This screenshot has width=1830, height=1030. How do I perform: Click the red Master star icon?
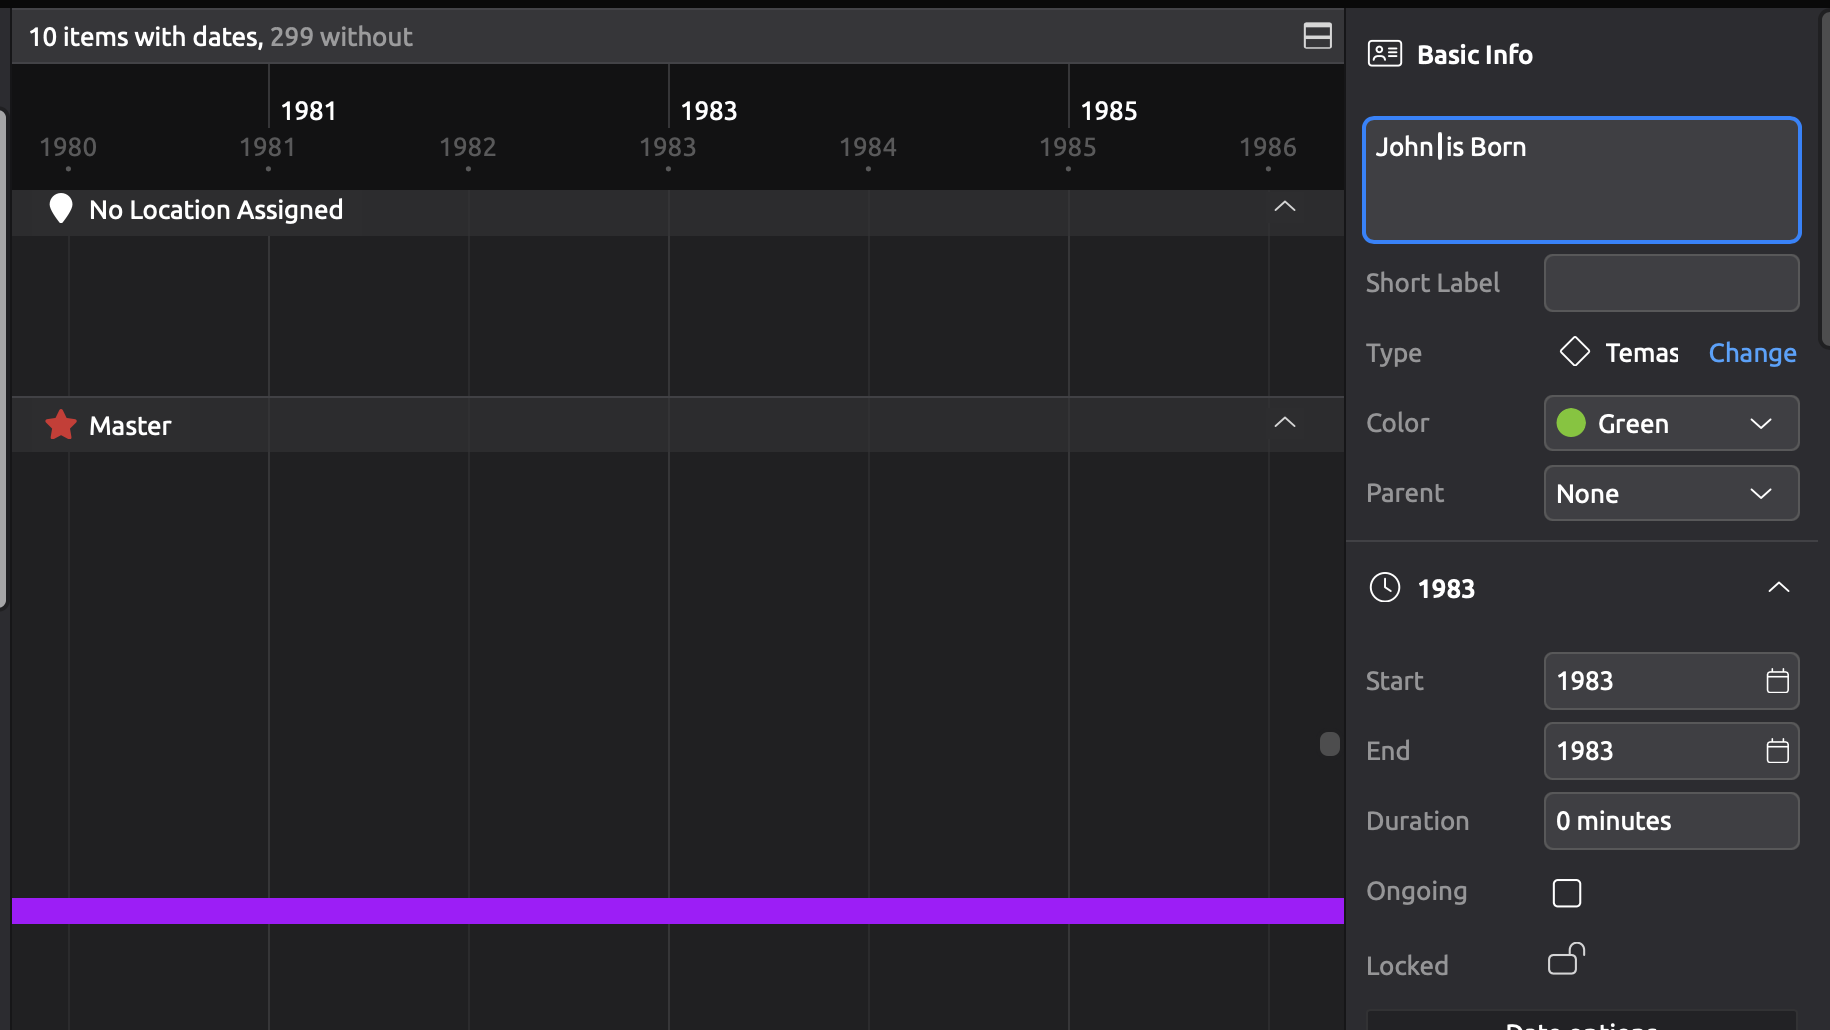(61, 425)
